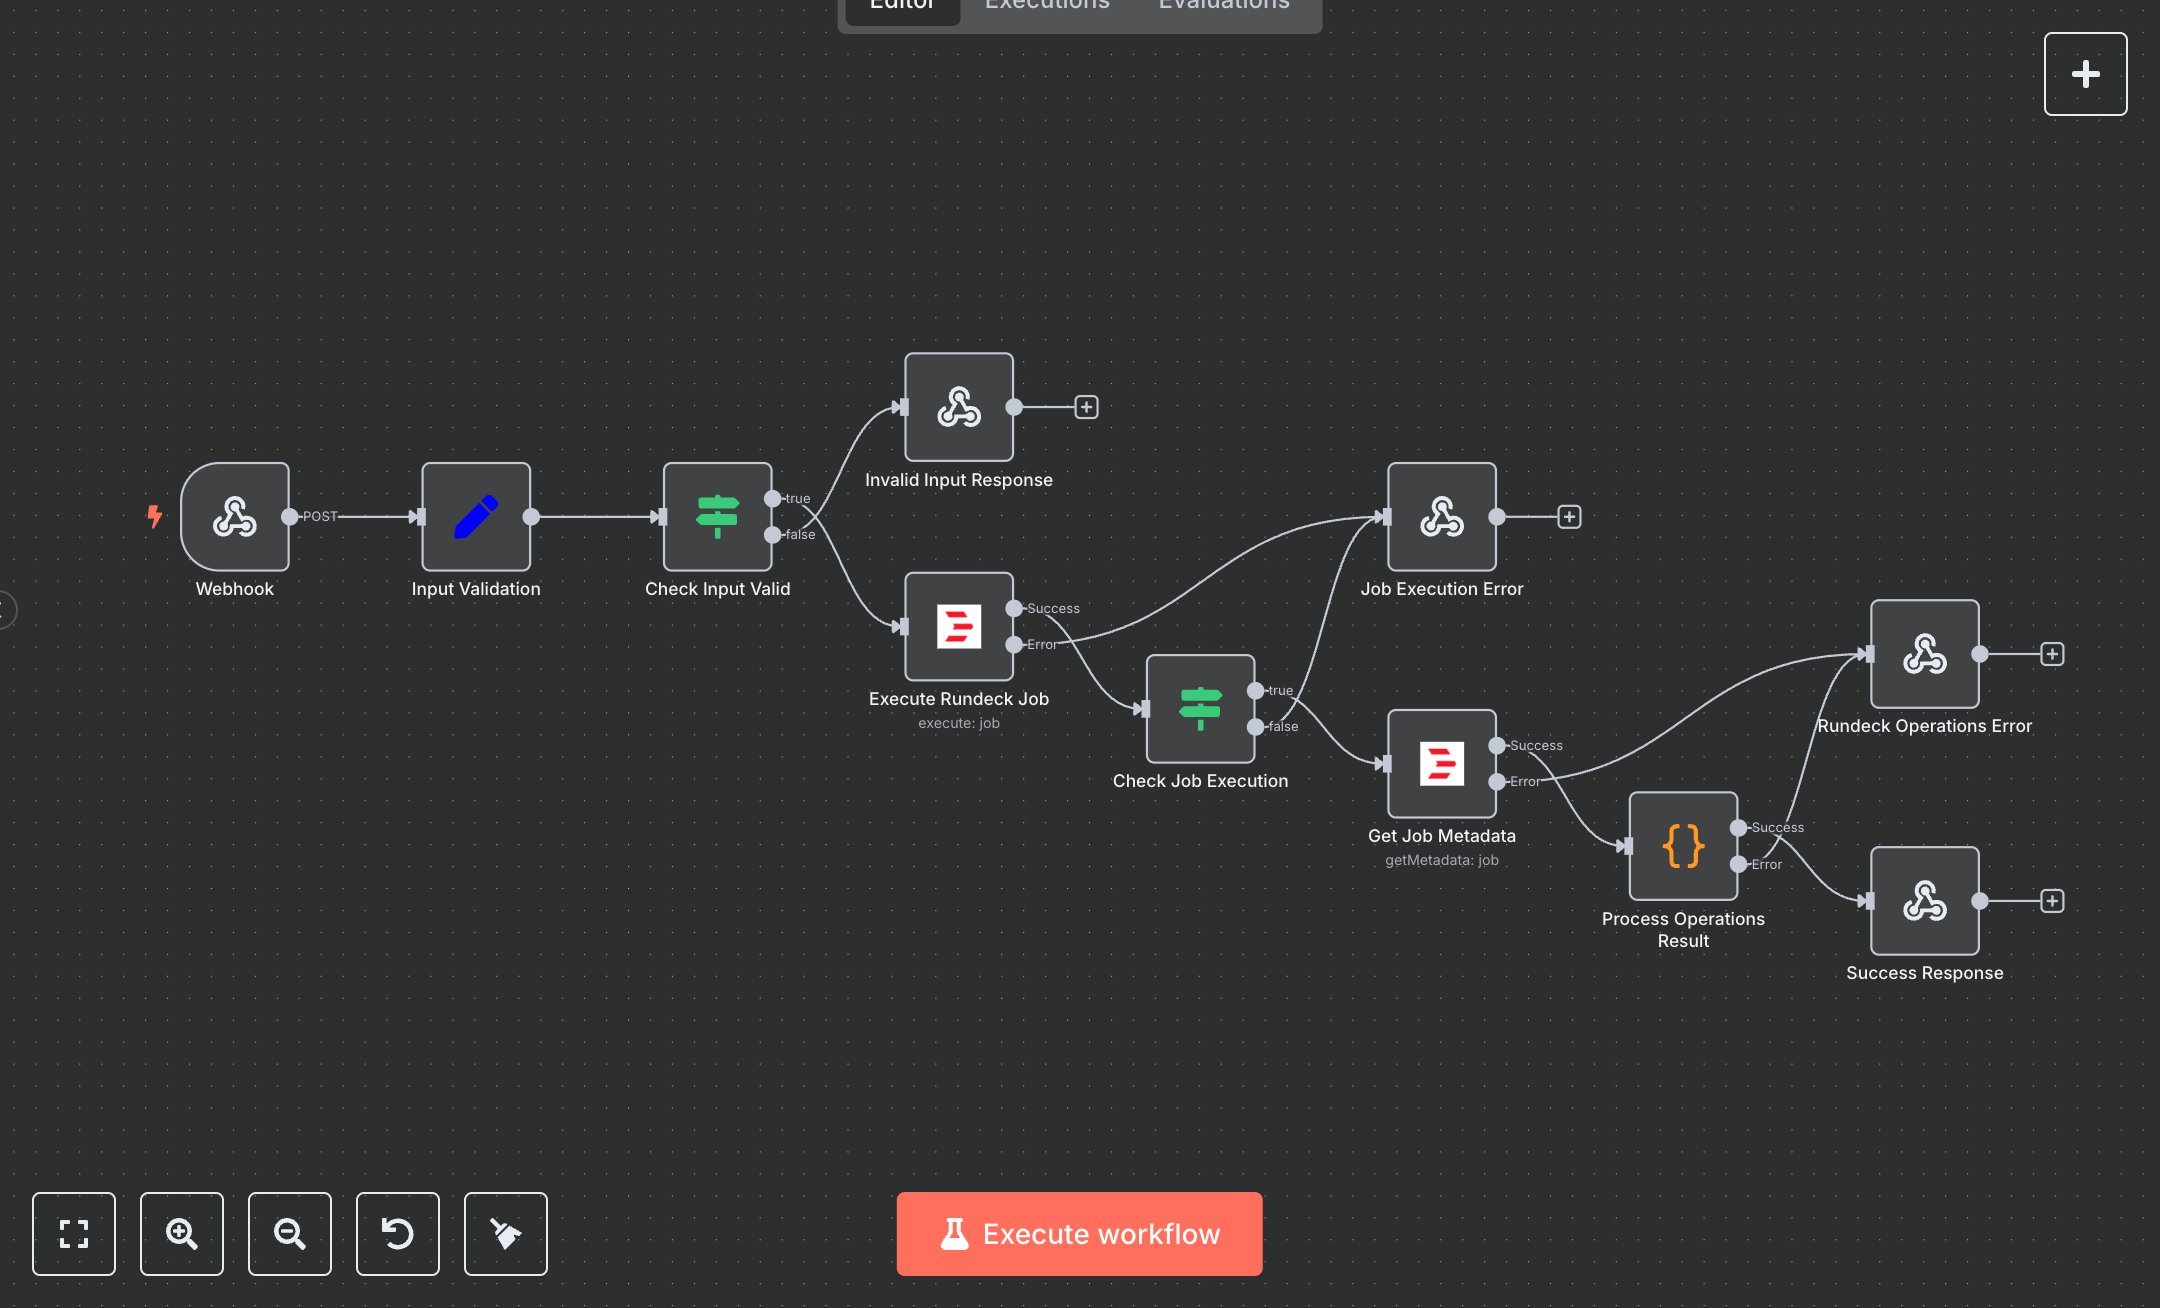Select the Check Job Execution IF node
Image resolution: width=2160 pixels, height=1308 pixels.
(x=1200, y=710)
